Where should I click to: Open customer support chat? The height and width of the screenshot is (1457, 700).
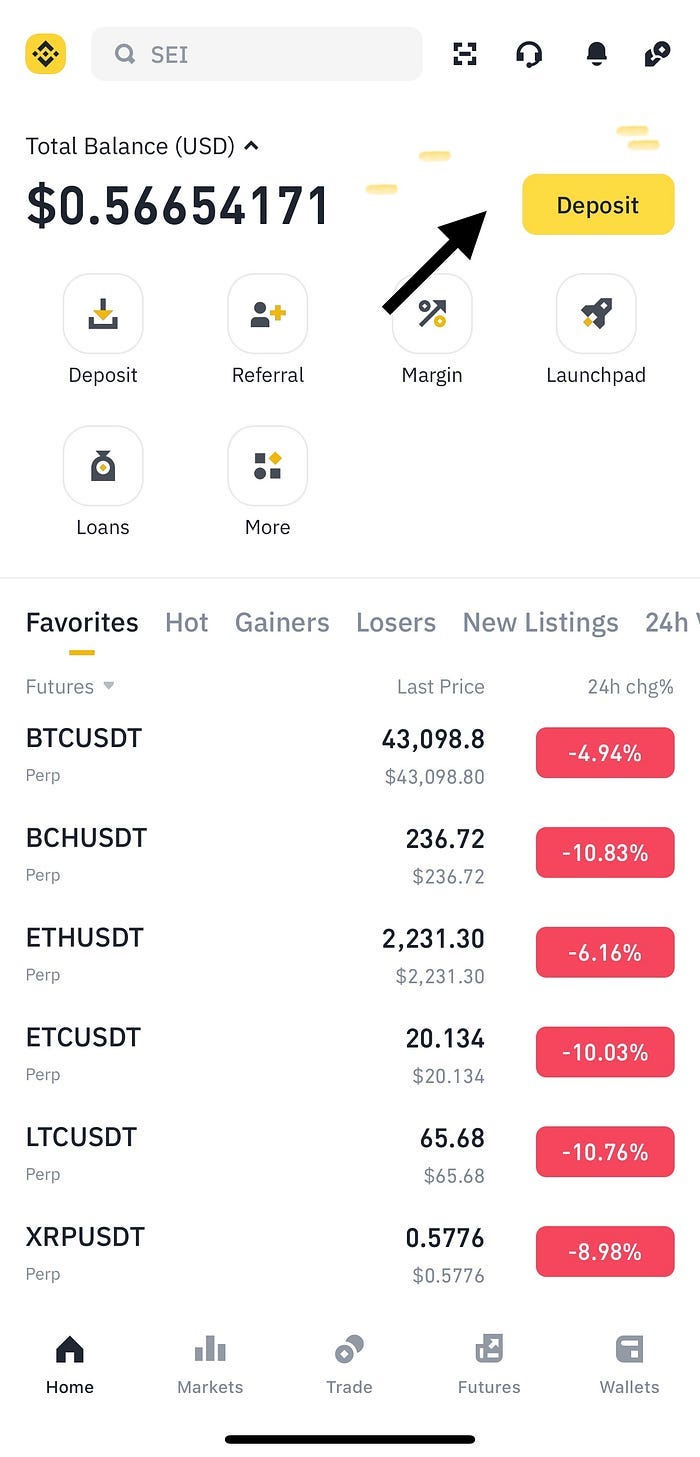529,55
